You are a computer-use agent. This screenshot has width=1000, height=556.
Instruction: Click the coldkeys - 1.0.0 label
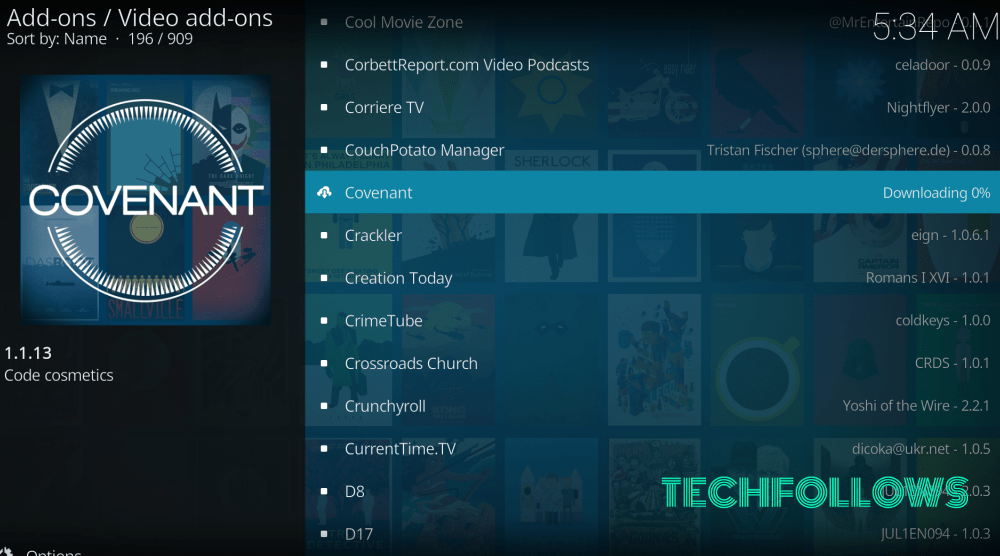click(x=943, y=320)
